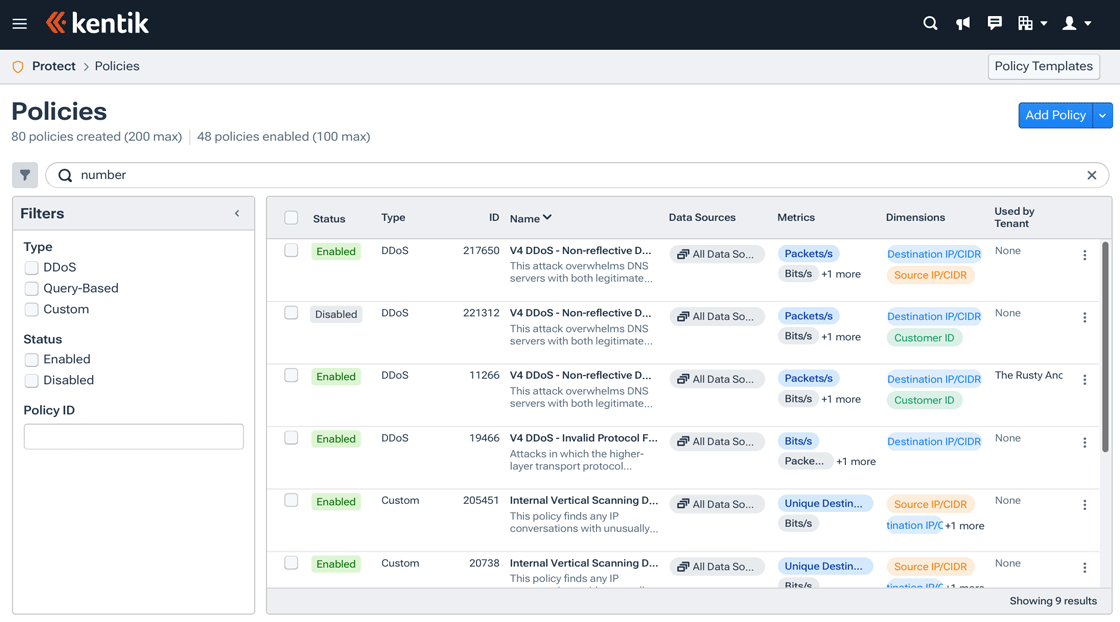Navigate to Protect in the breadcrumb
The image size is (1120, 622).
click(x=53, y=65)
